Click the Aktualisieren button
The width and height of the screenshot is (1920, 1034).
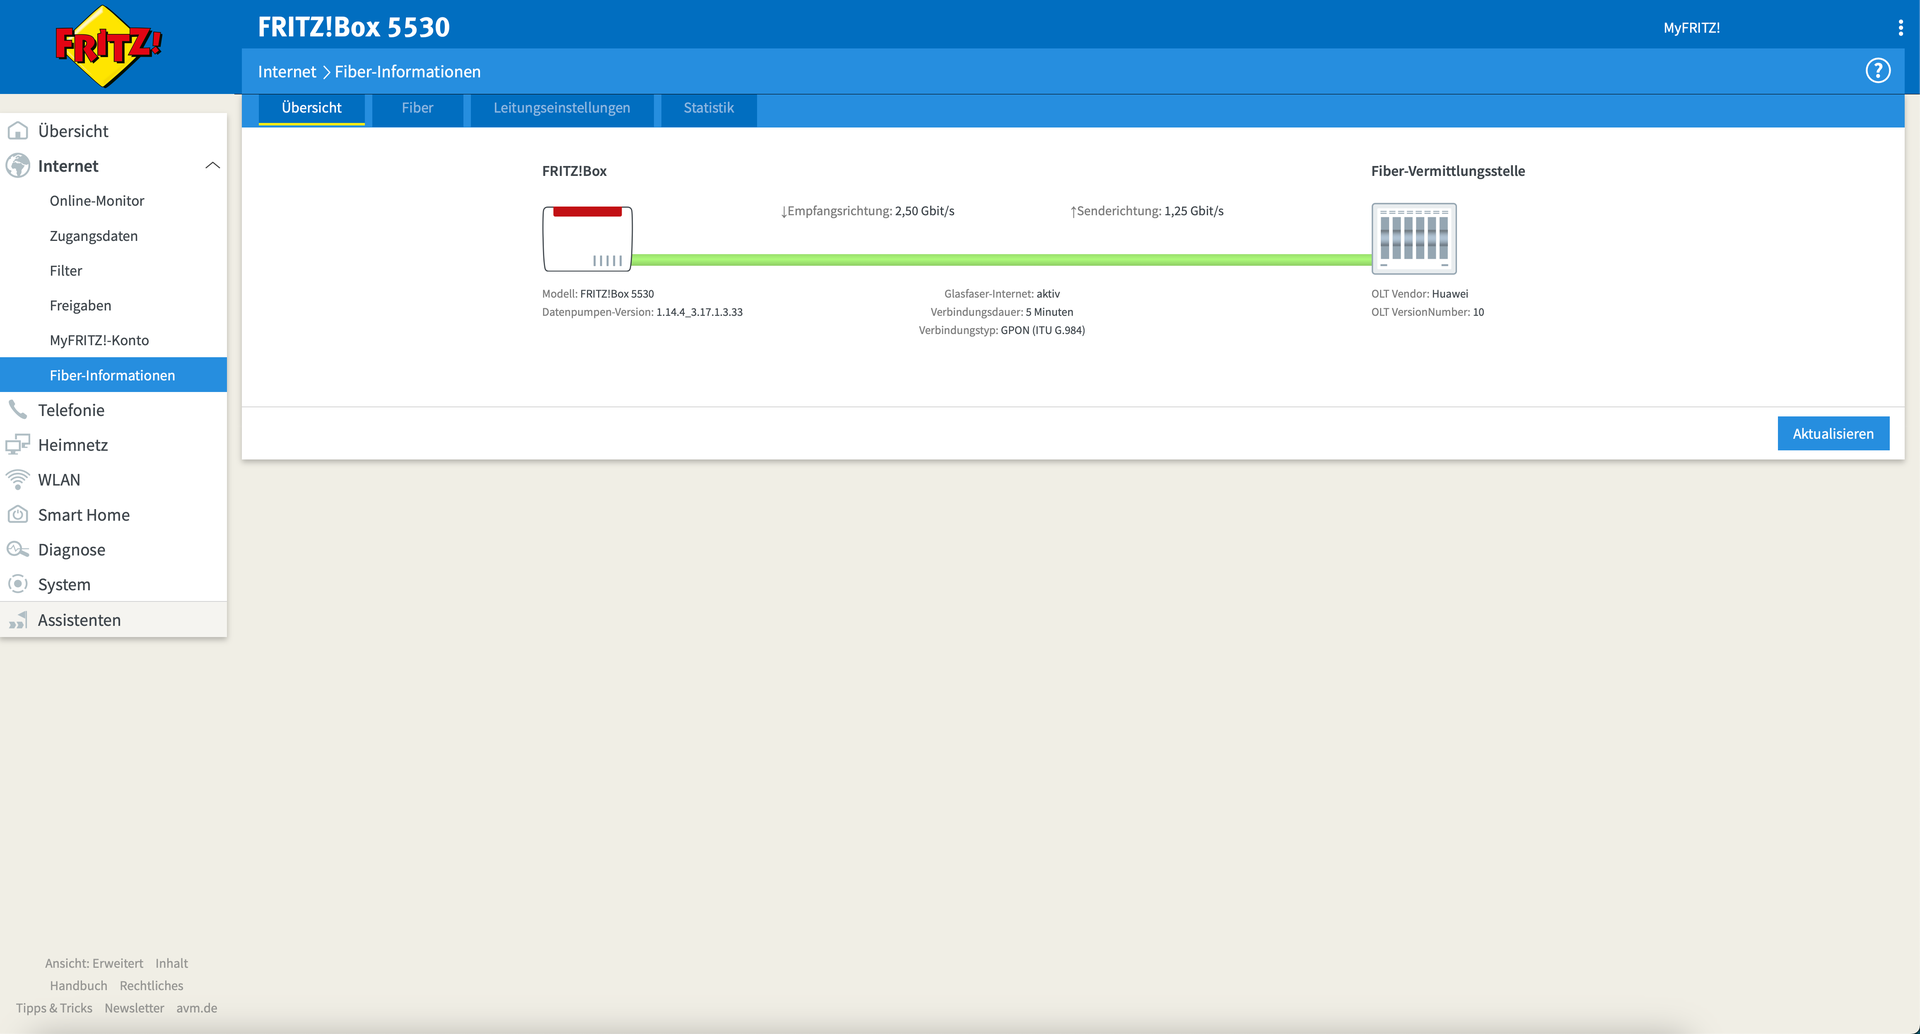pos(1833,434)
